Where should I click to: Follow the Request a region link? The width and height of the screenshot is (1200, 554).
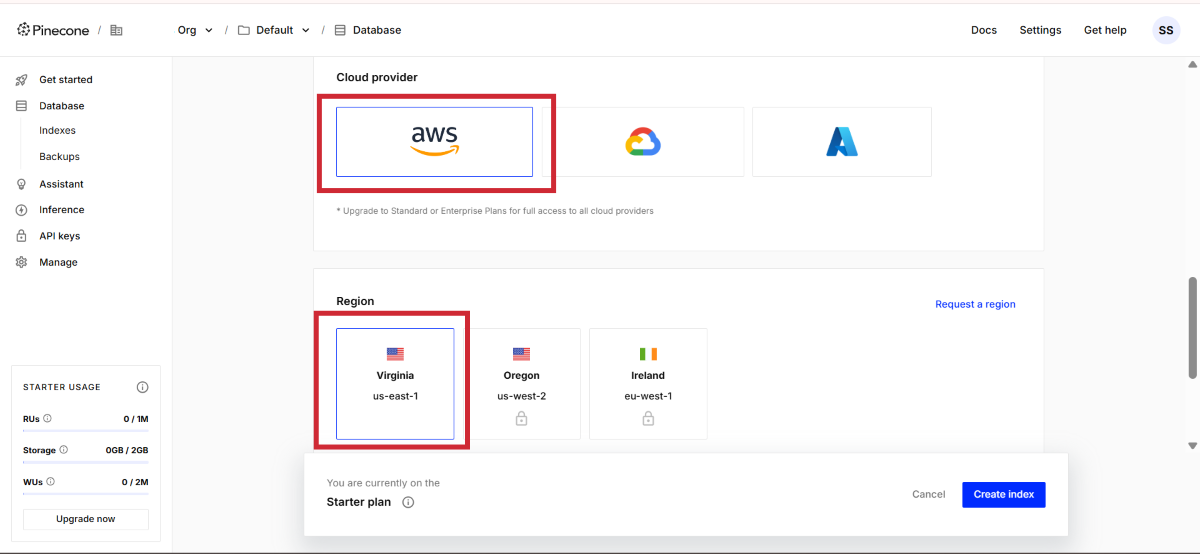tap(975, 304)
